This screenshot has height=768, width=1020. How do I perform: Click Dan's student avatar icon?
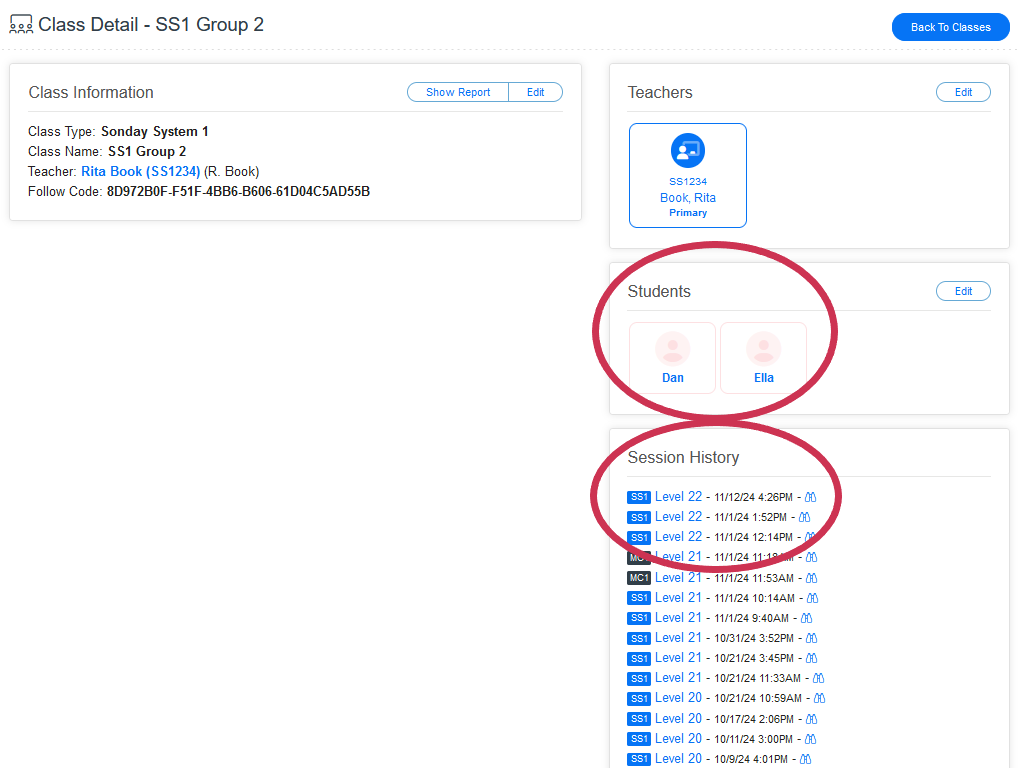[x=673, y=349]
